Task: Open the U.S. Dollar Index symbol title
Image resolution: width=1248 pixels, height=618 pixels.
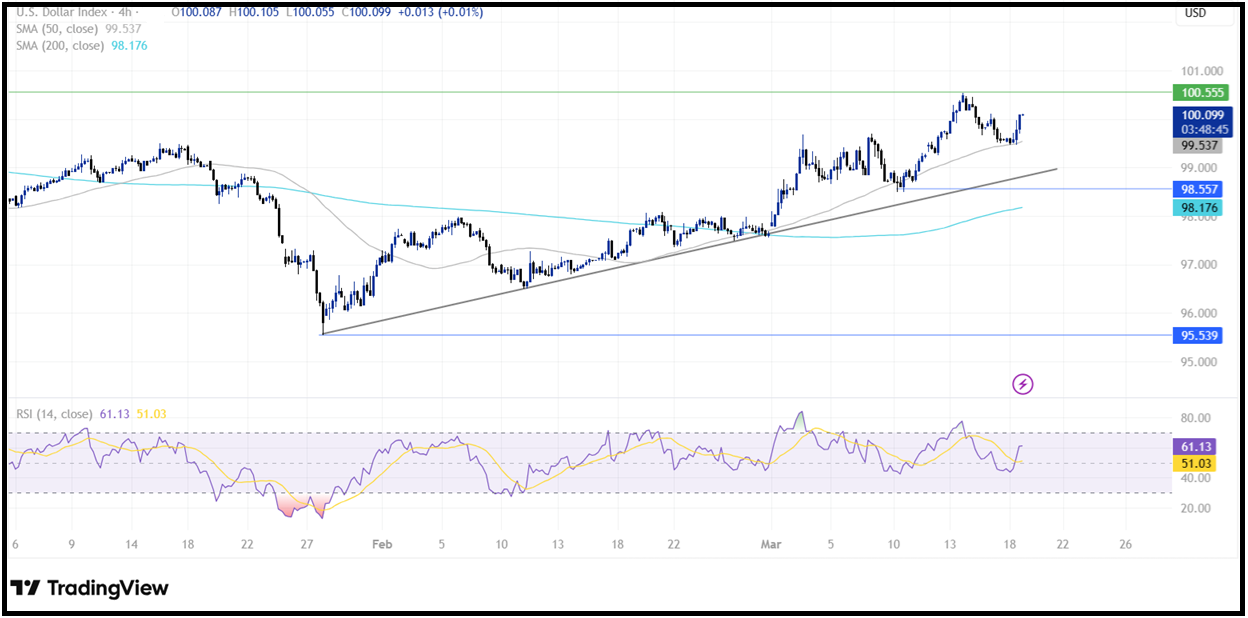Action: point(62,13)
